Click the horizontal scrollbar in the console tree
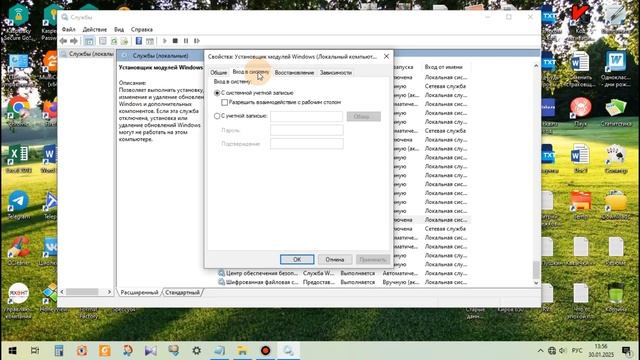The image size is (640, 360). click(x=82, y=292)
